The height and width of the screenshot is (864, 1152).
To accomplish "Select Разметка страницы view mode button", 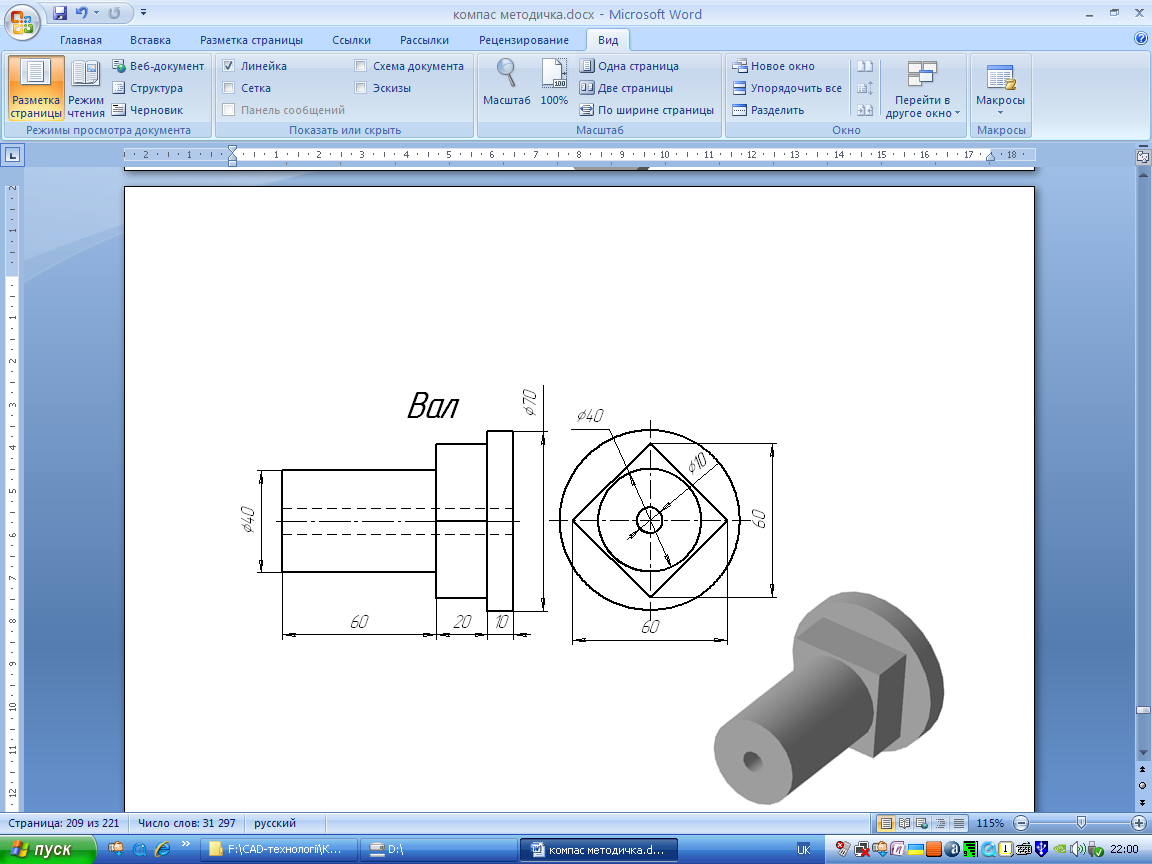I will point(36,88).
